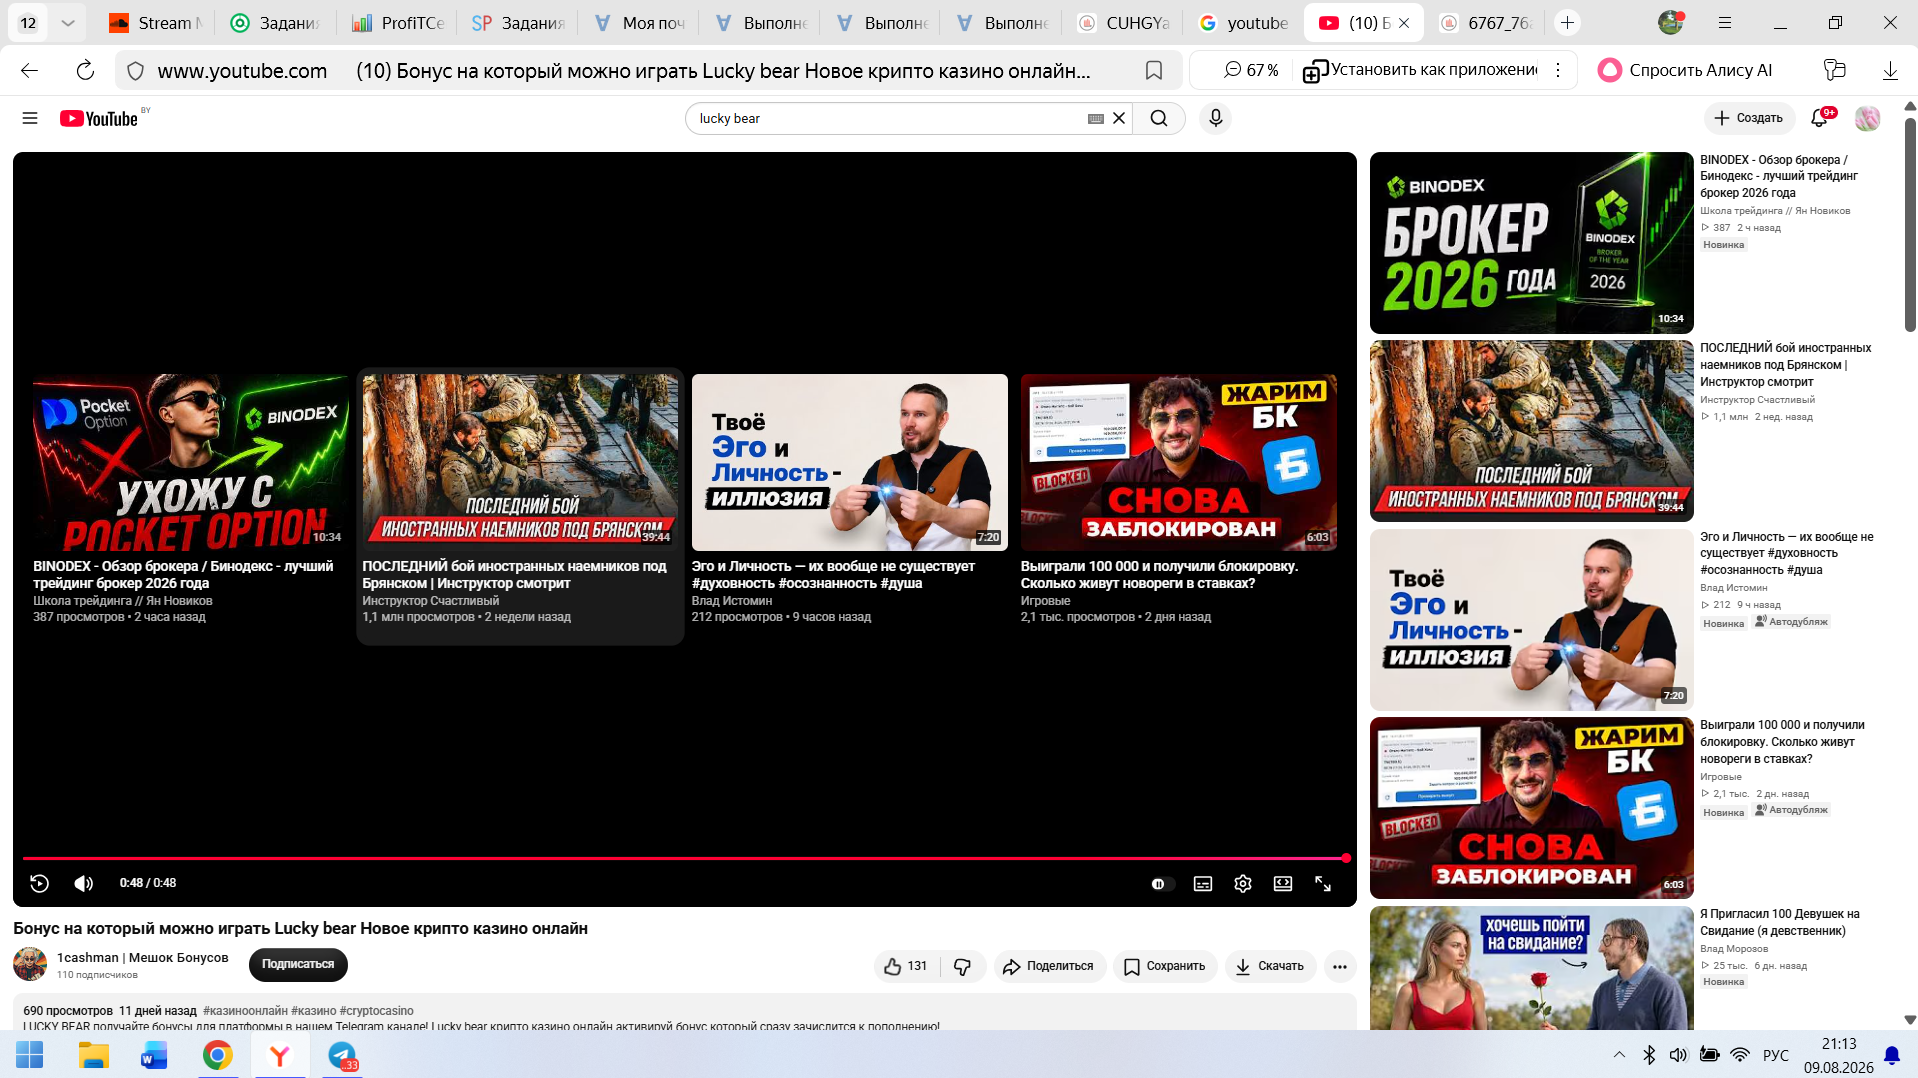Screen dimensions: 1918x1078
Task: Open end-screen video СНОВА ЗАБЛОКИРОВАН
Action: coord(1179,462)
